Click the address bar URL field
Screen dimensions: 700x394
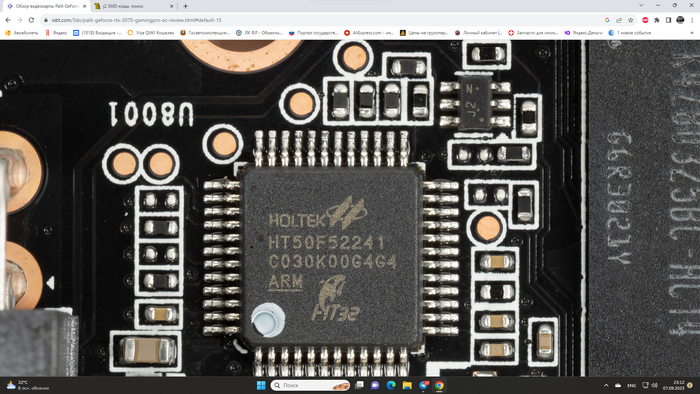(321, 20)
